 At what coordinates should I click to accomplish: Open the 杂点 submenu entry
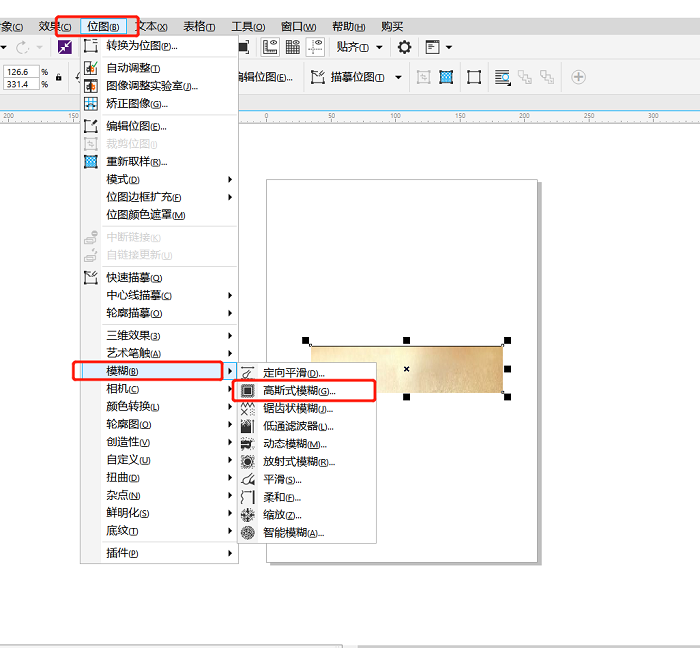coord(159,495)
